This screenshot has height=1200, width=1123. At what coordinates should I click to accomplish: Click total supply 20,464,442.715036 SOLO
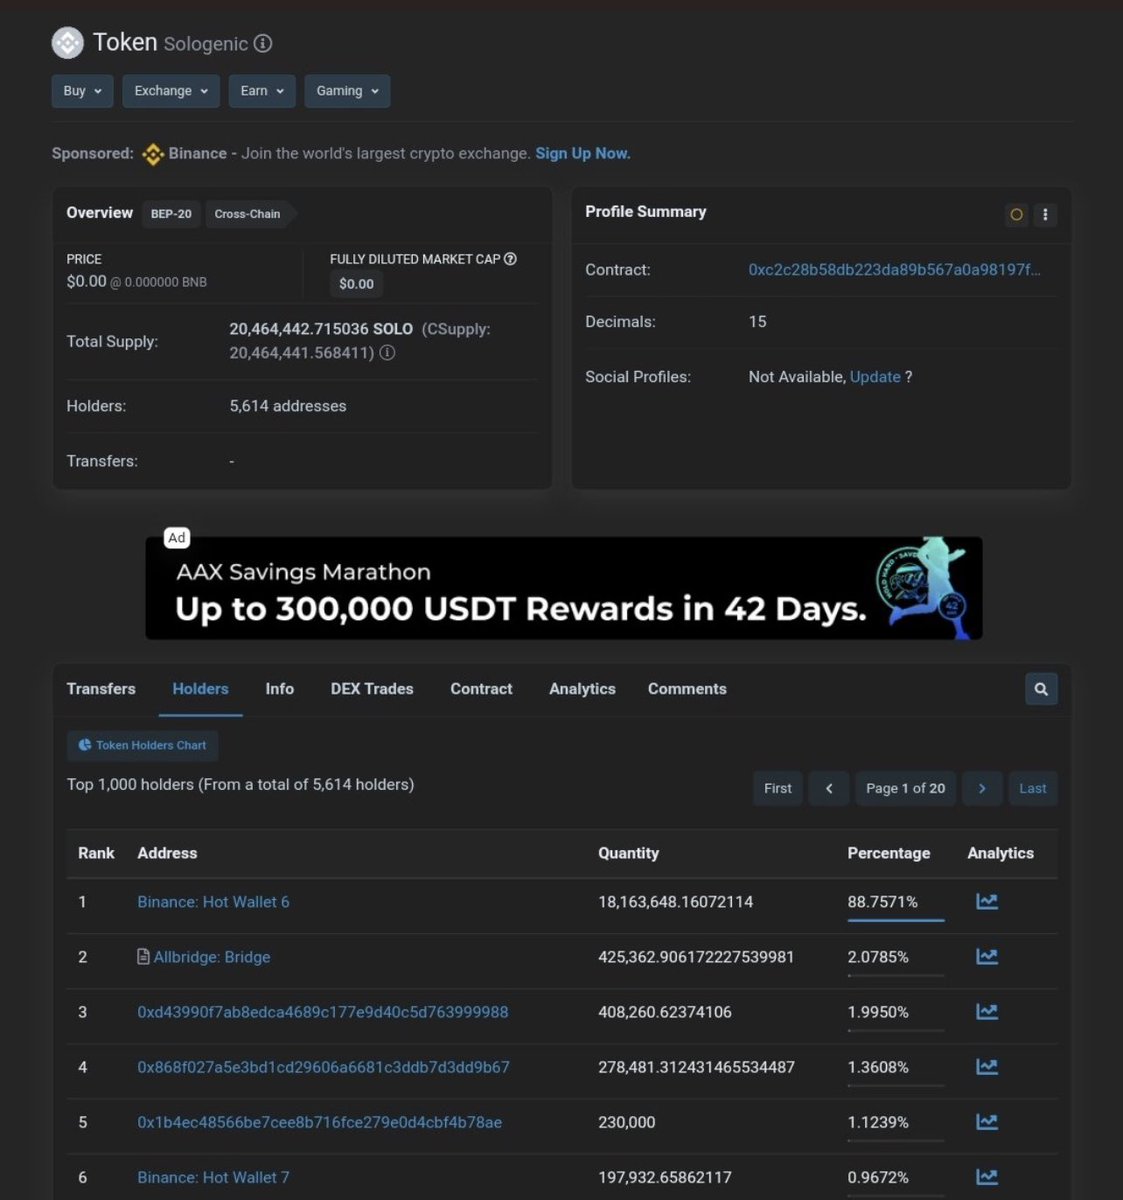[321, 329]
